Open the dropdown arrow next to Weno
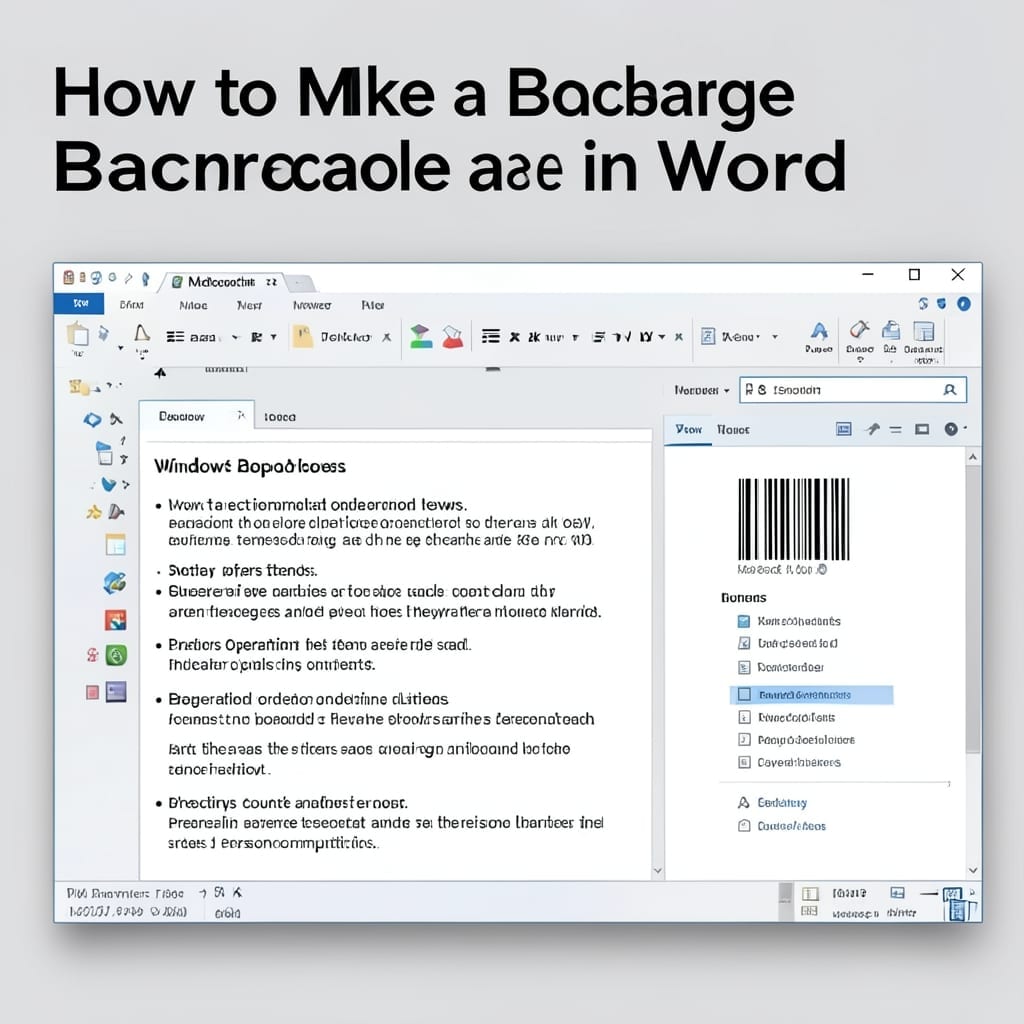Viewport: 1024px width, 1024px height. click(x=775, y=337)
